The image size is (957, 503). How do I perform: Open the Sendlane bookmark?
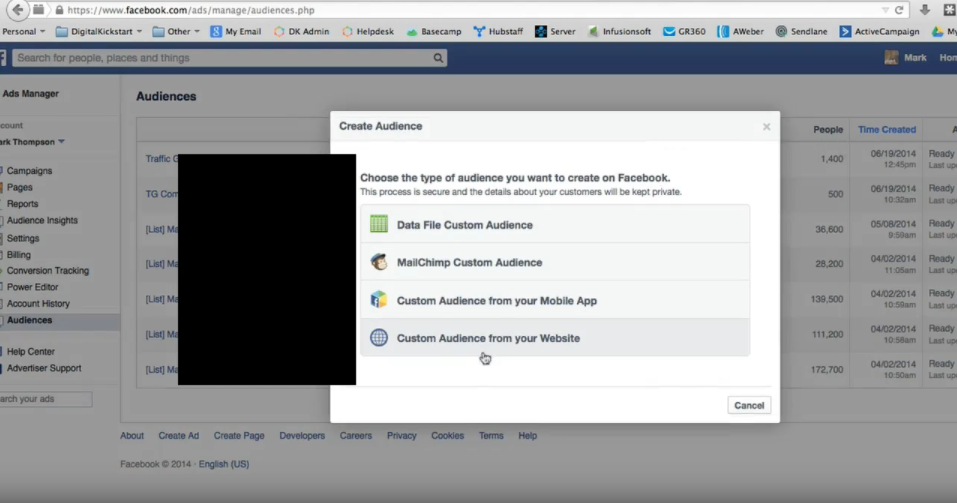[x=801, y=31]
